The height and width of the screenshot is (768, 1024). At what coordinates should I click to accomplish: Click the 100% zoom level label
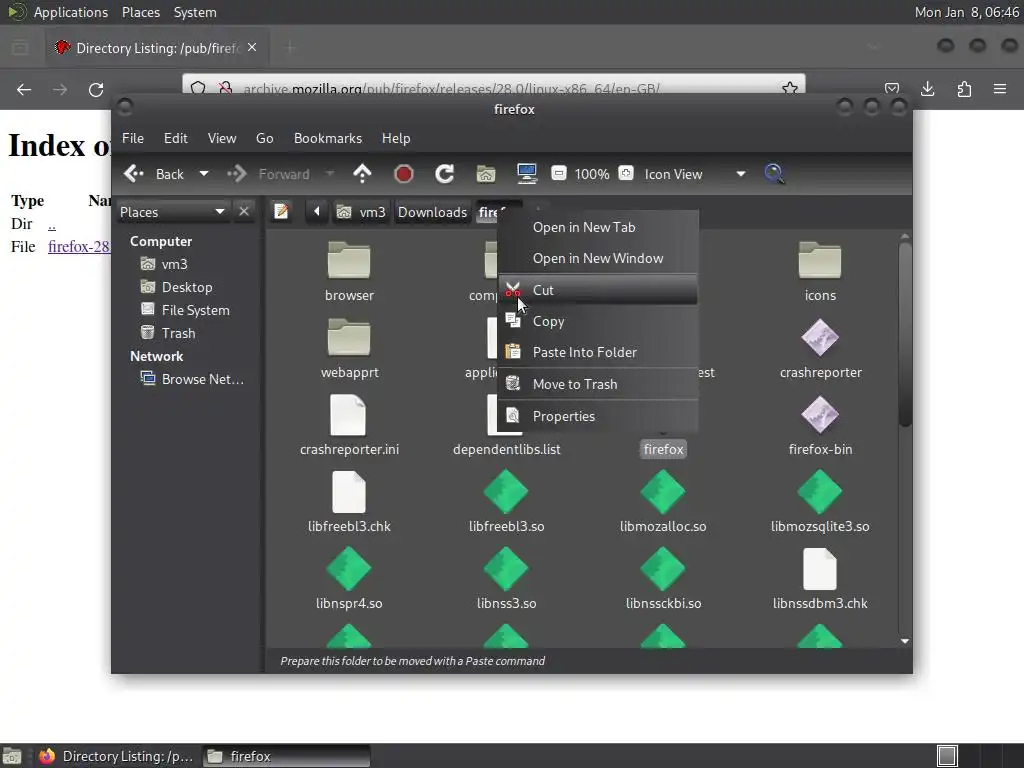pyautogui.click(x=592, y=174)
